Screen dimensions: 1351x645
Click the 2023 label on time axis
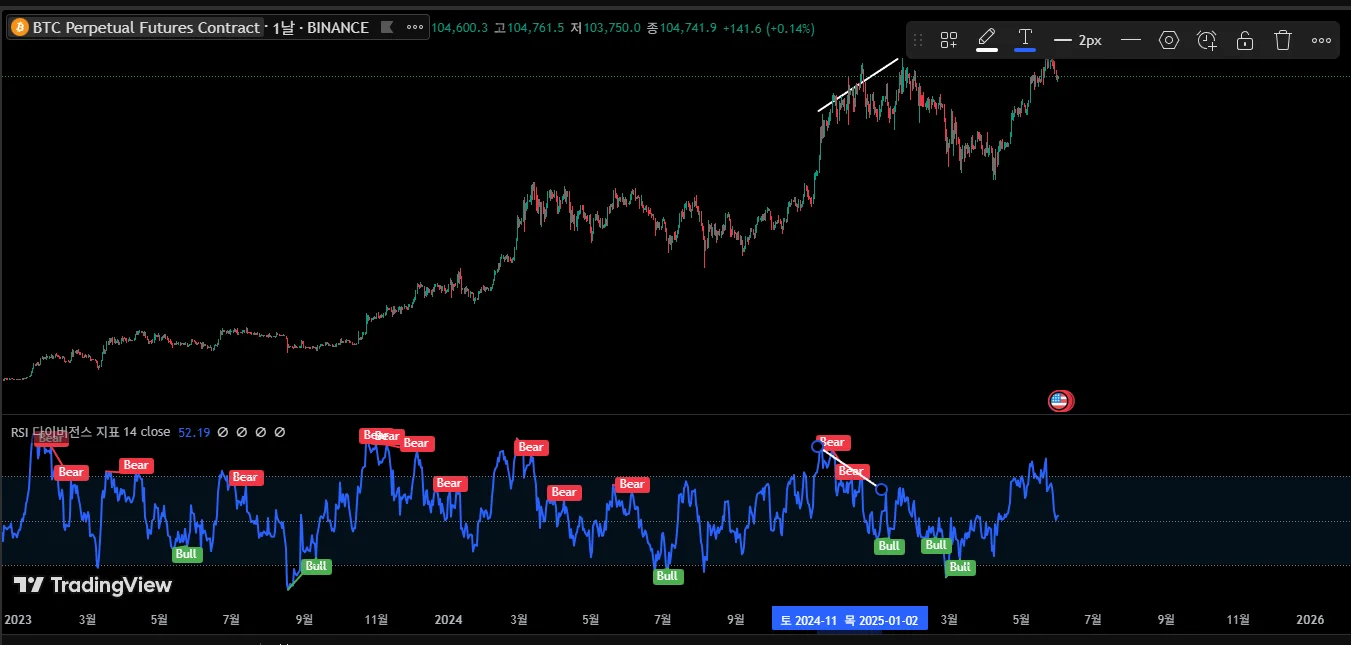(x=18, y=620)
